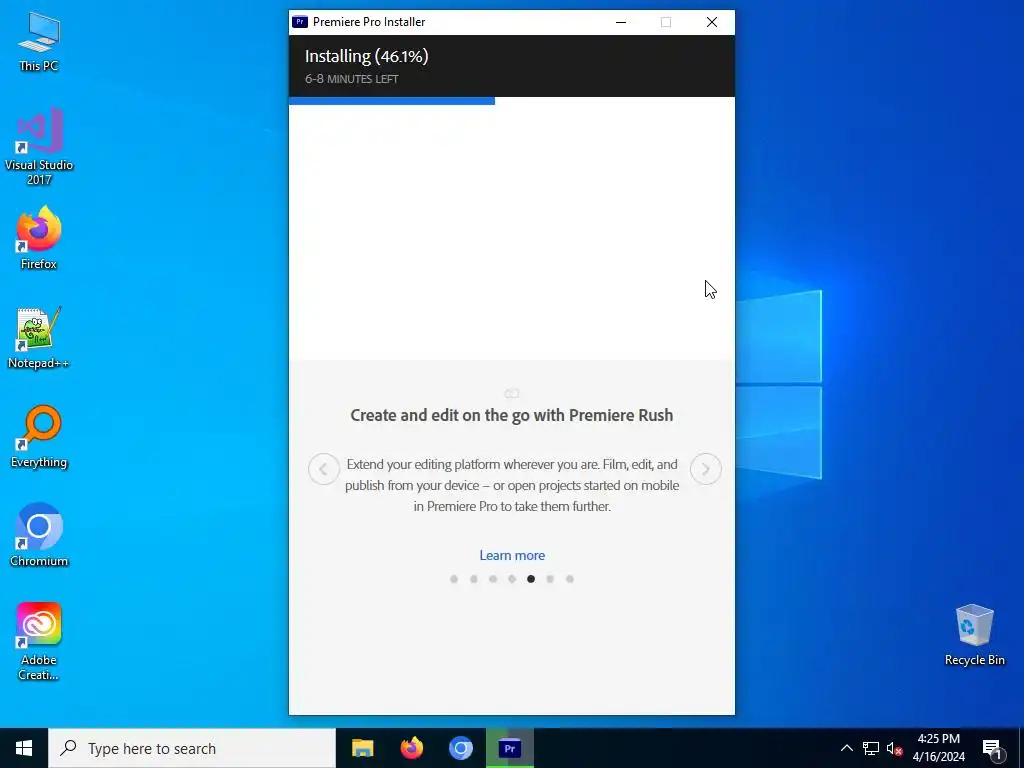Screen dimensions: 1024x768
Task: Open the taskbar clock showing 4:25 PM
Action: [x=938, y=748]
